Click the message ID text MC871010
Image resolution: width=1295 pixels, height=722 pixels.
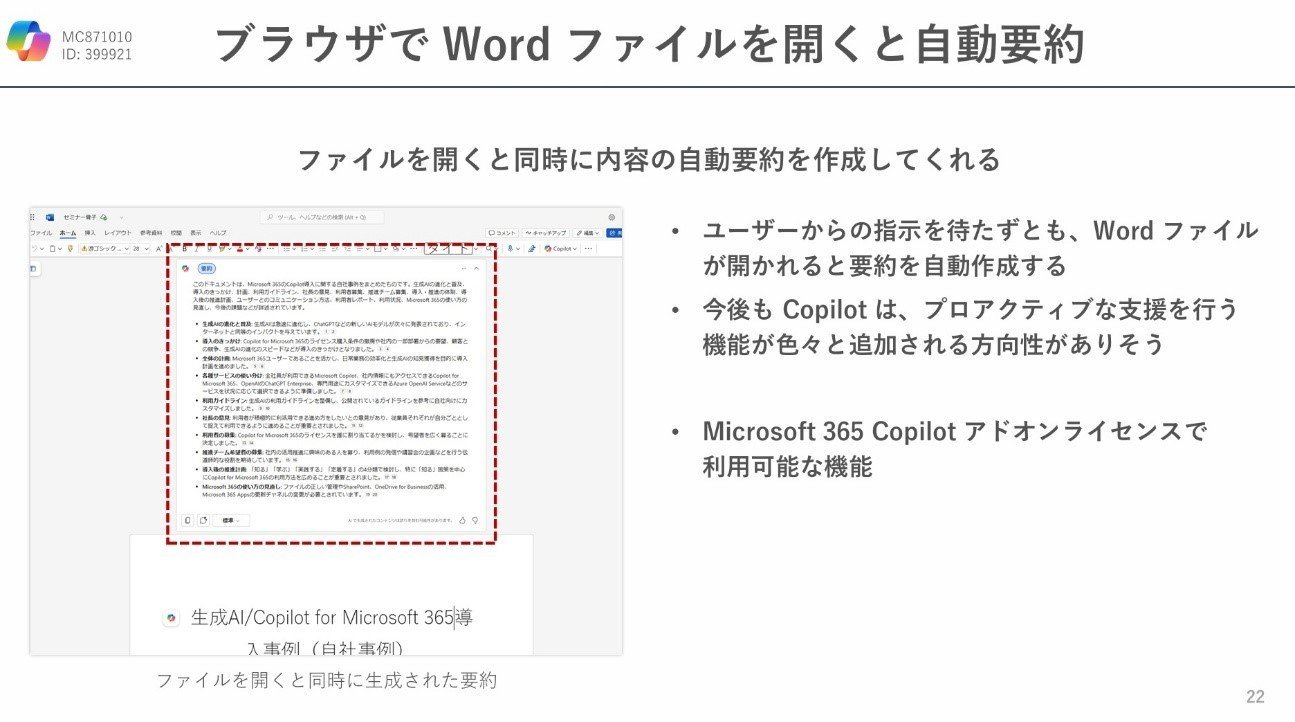point(97,37)
